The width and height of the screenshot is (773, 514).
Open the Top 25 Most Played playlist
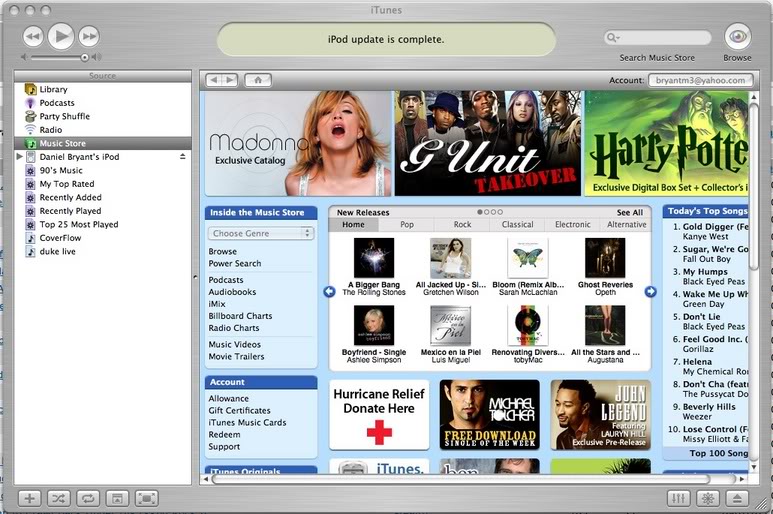[103, 224]
